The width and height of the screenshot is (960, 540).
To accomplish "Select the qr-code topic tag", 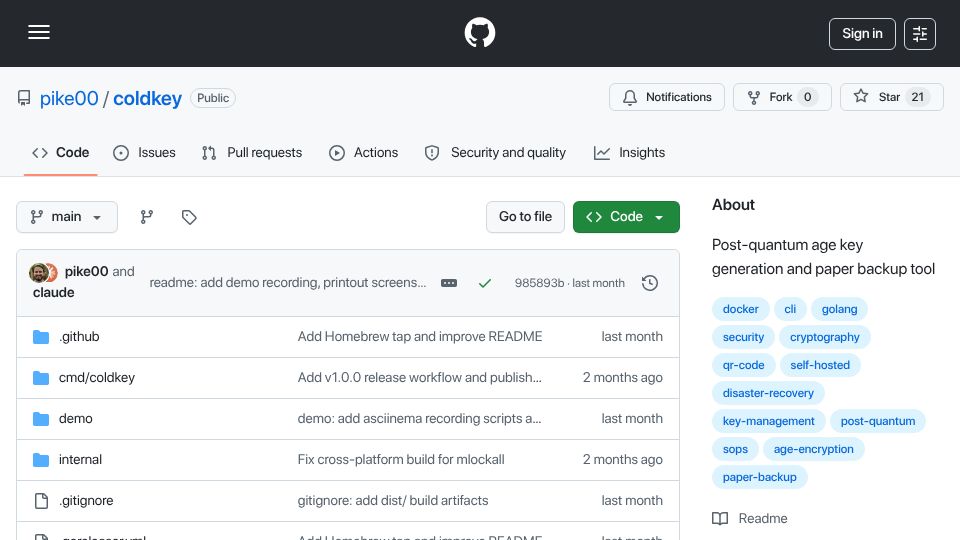I will pyautogui.click(x=743, y=366).
